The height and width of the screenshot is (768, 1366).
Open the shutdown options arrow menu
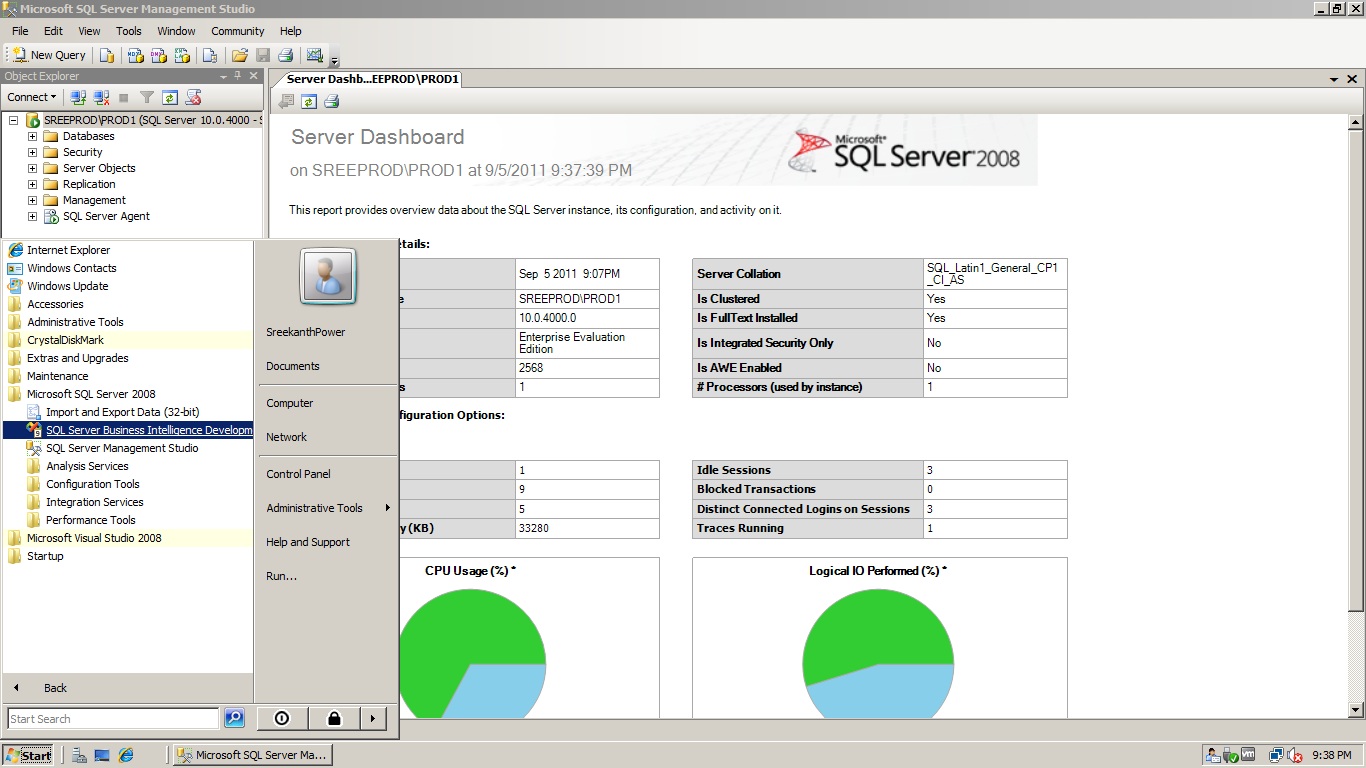point(372,718)
